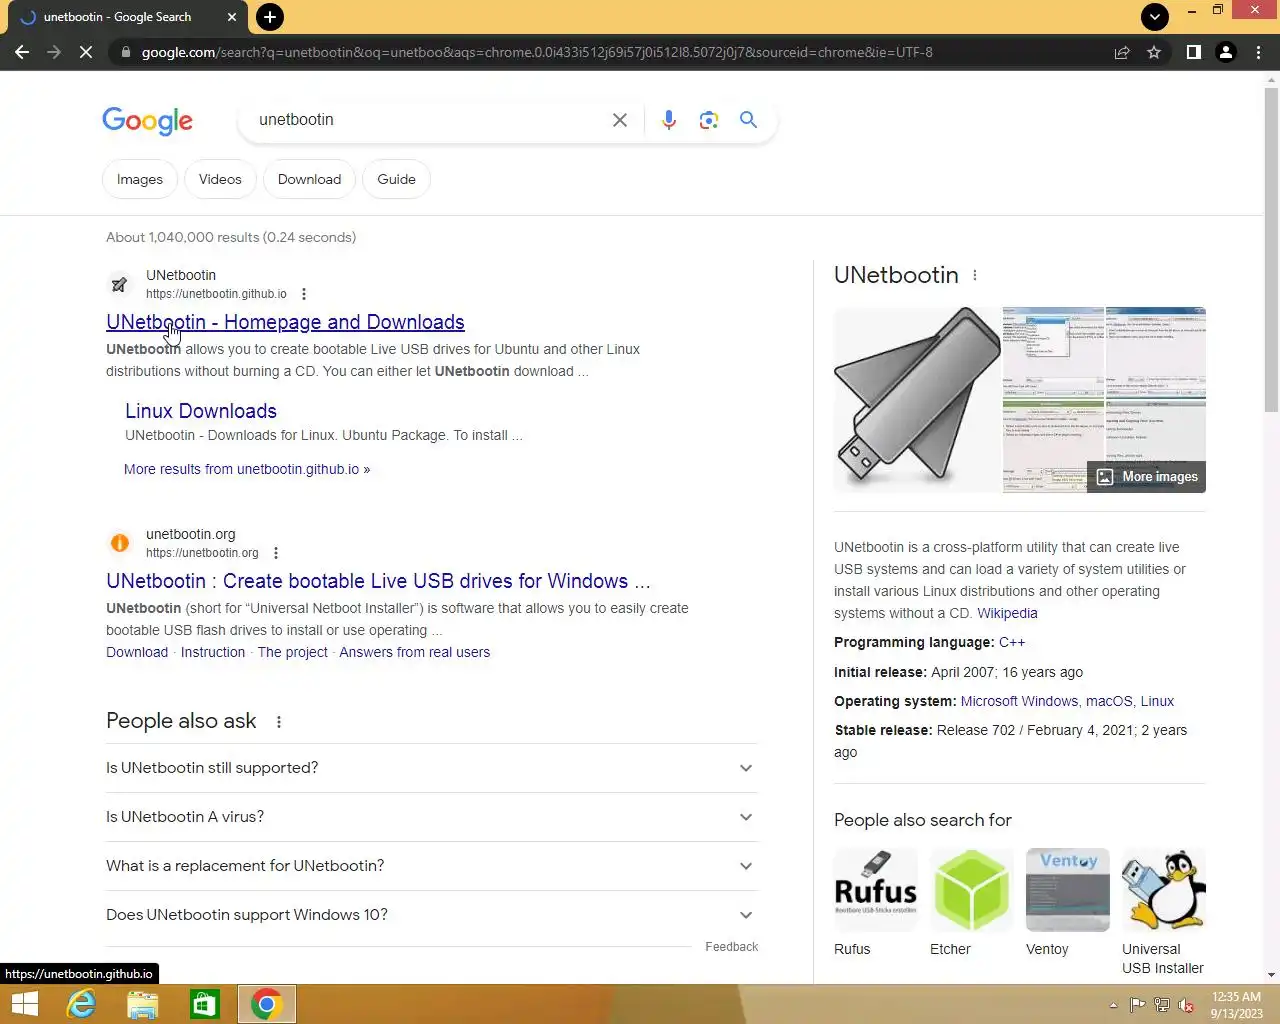Open The project sitelink

293,652
